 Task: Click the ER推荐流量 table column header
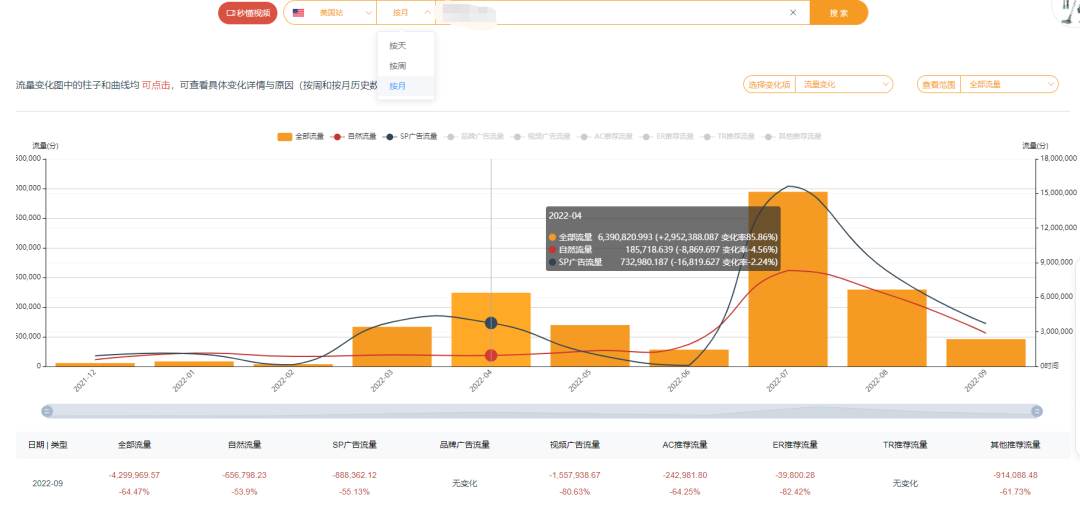click(x=796, y=445)
